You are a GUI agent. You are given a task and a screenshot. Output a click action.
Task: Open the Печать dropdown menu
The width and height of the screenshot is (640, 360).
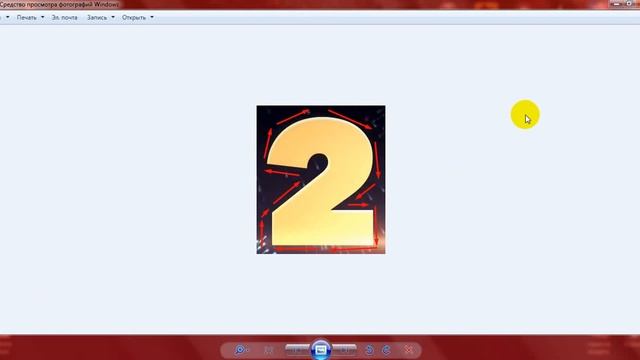point(30,18)
